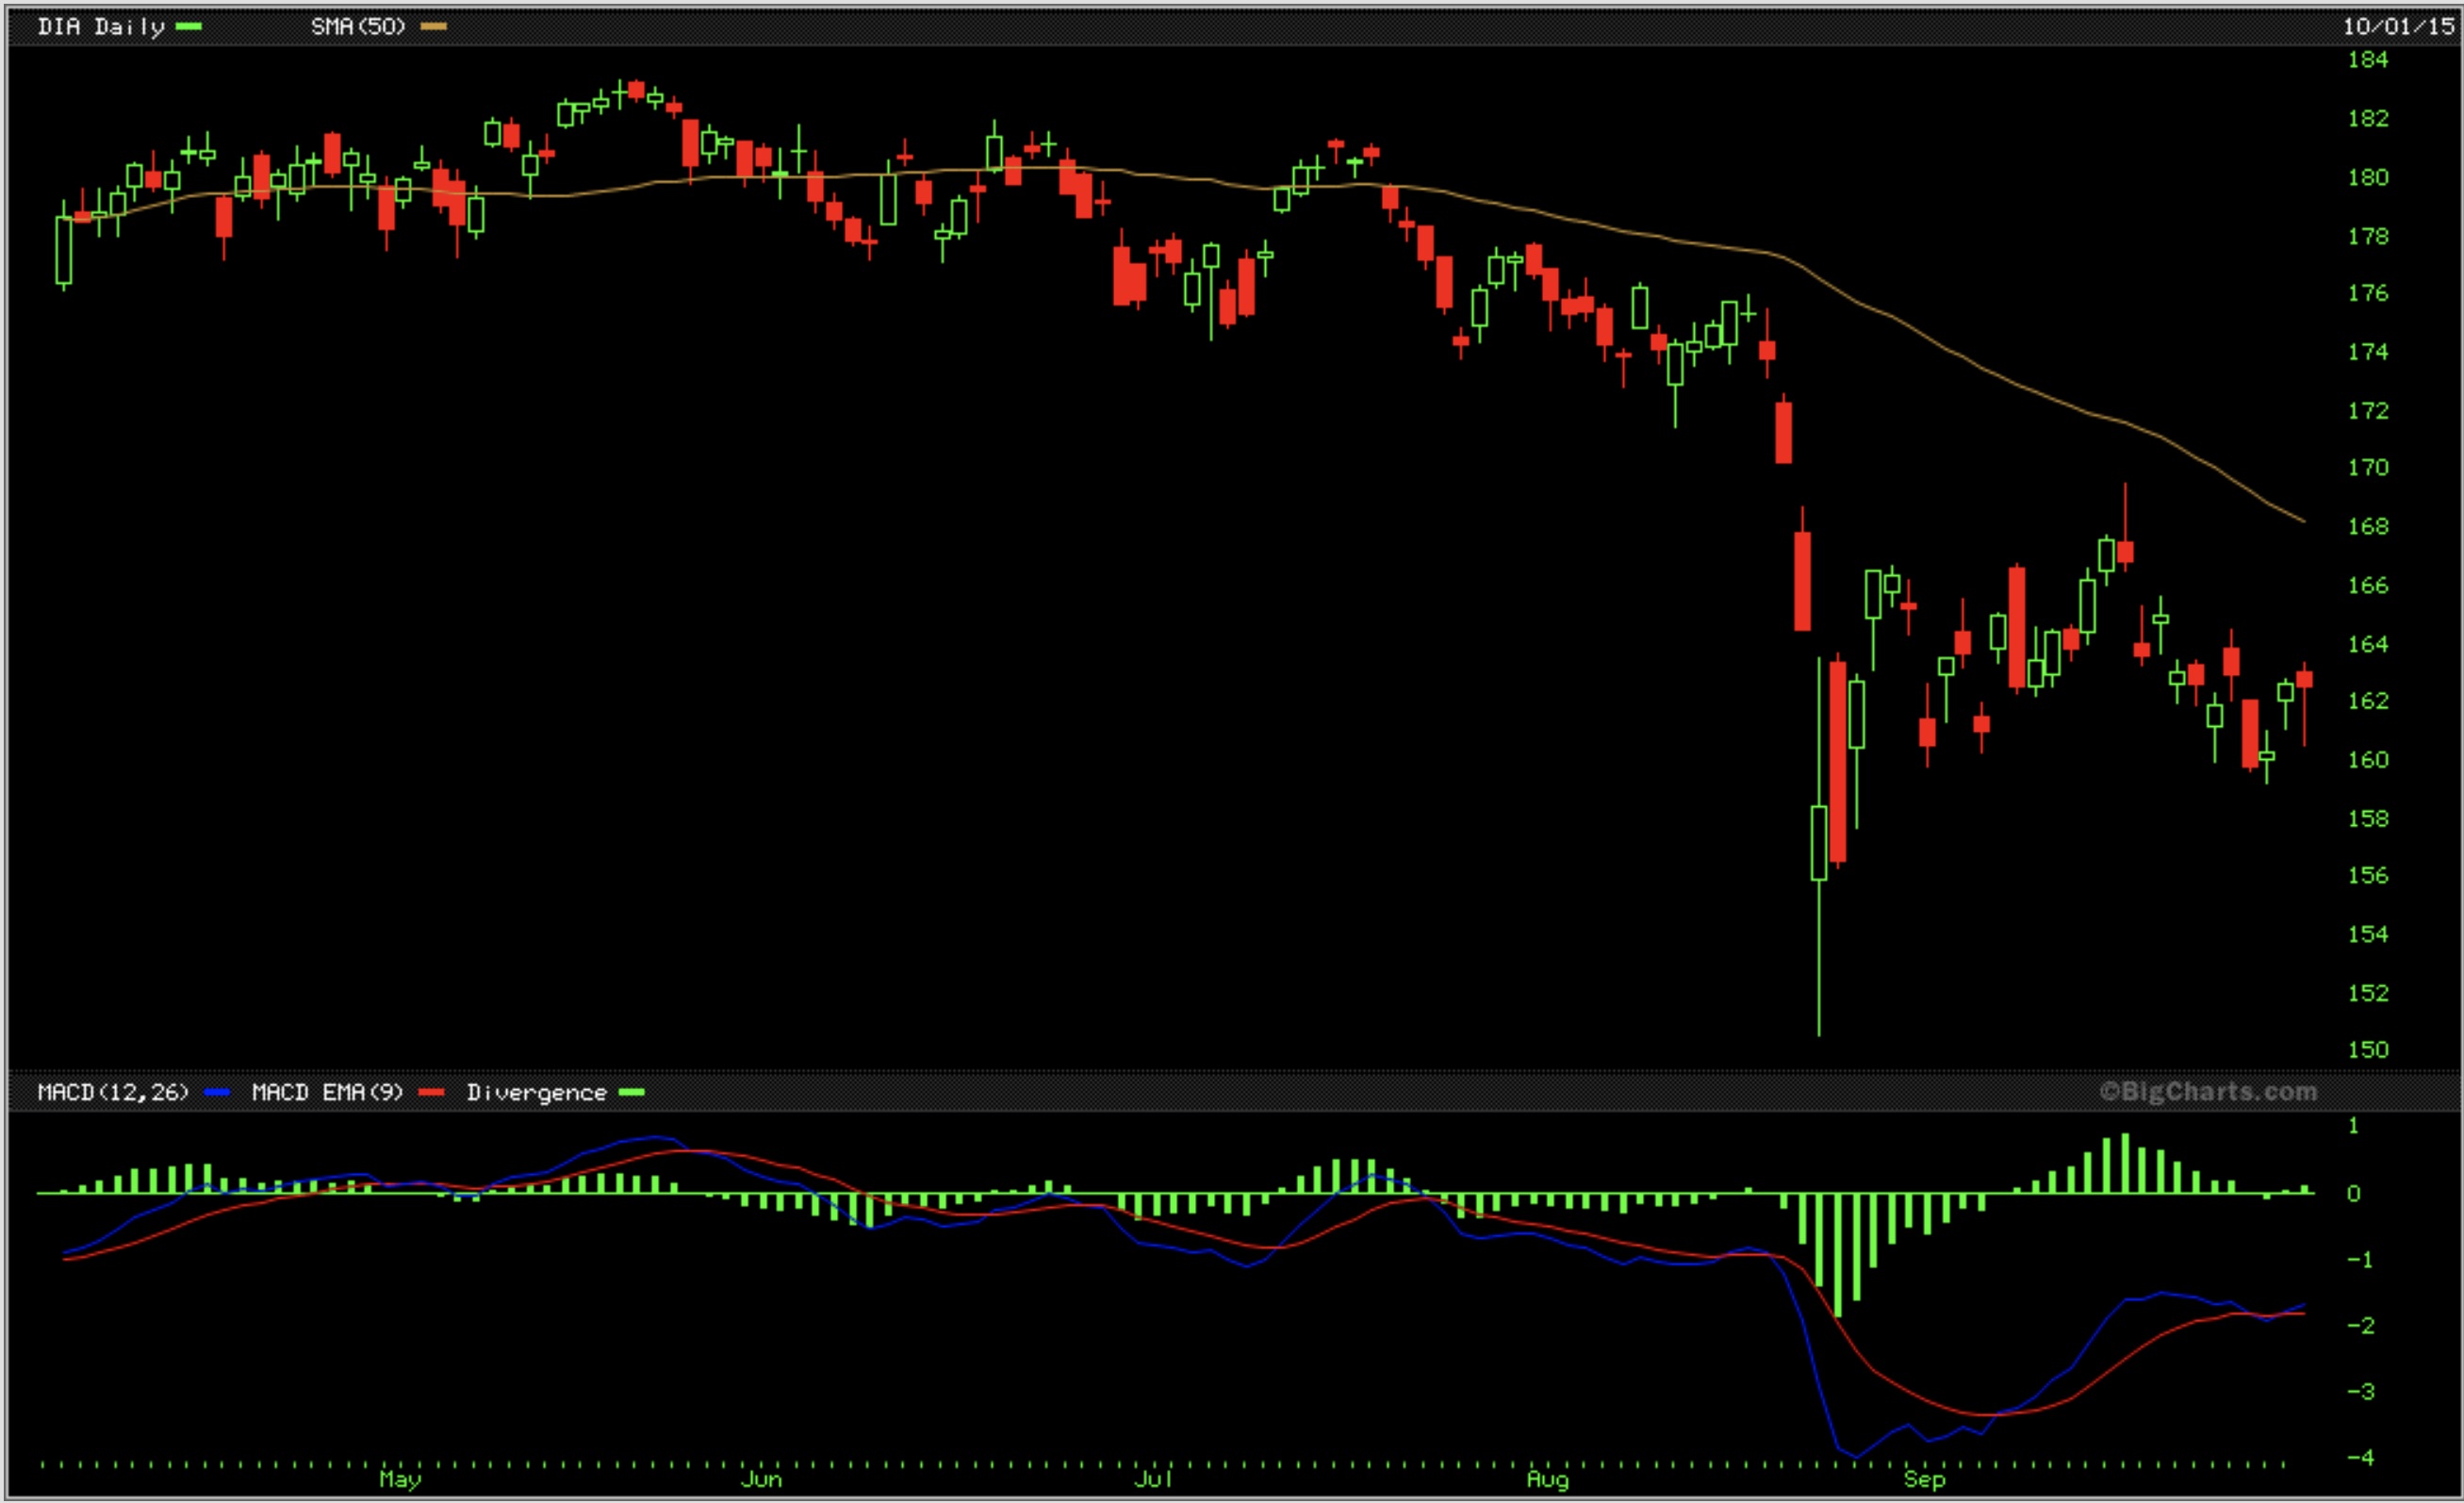Click the DIA Daily chart title
The image size is (2464, 1503).
(x=100, y=27)
